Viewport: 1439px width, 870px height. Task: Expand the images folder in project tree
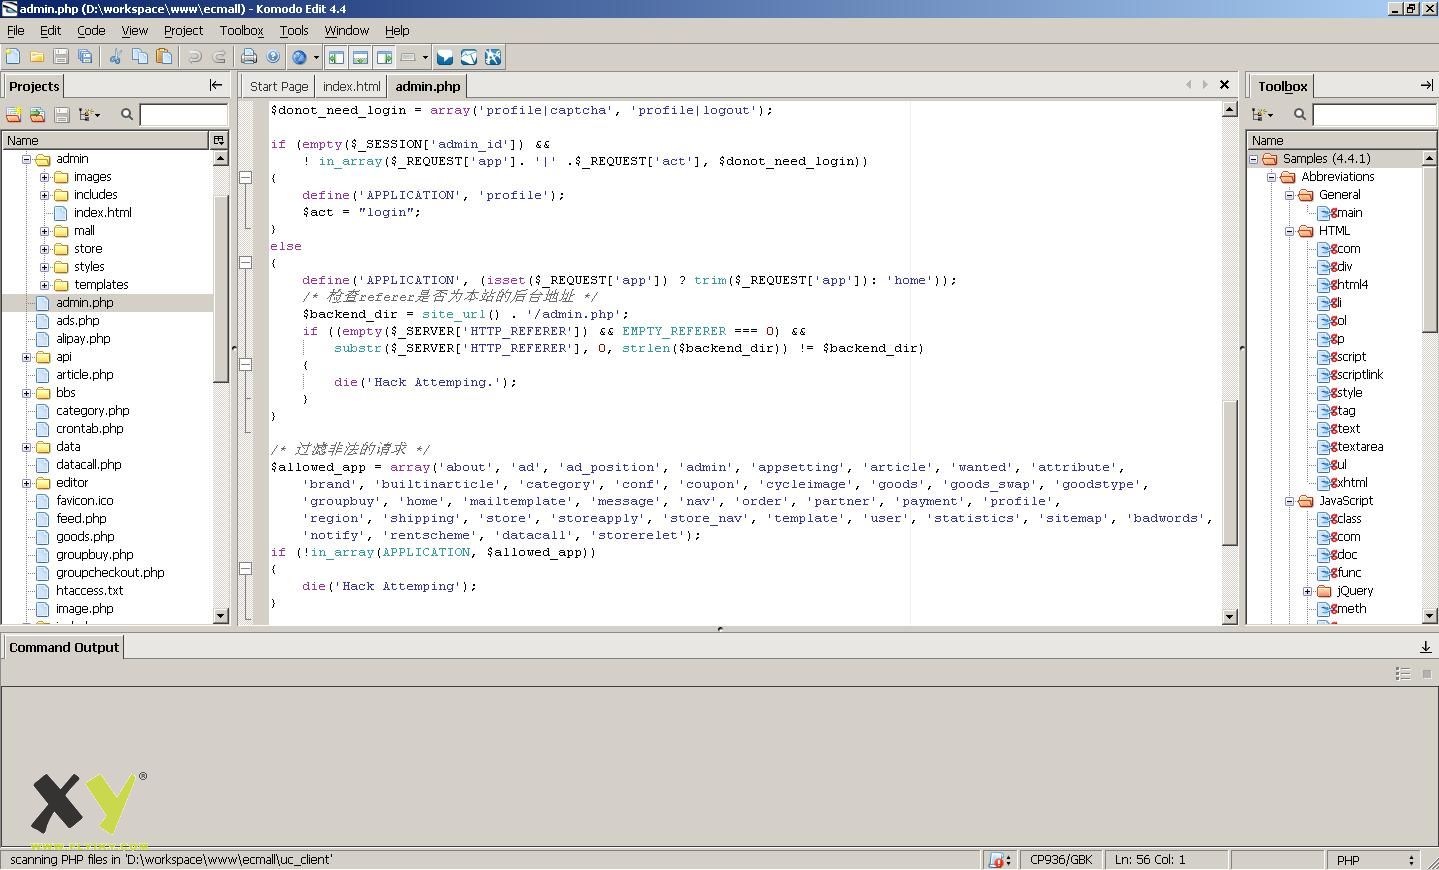pyautogui.click(x=45, y=177)
